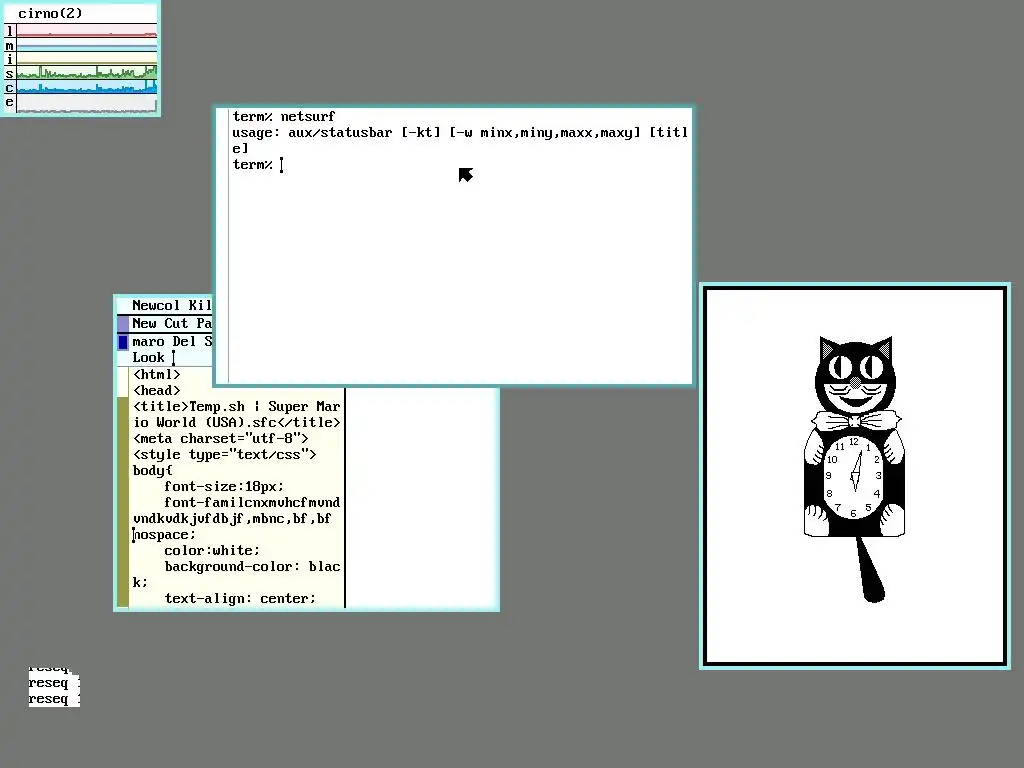Click the small reseq window at bottom left
Viewport: 1024px width, 768px height.
(54, 687)
